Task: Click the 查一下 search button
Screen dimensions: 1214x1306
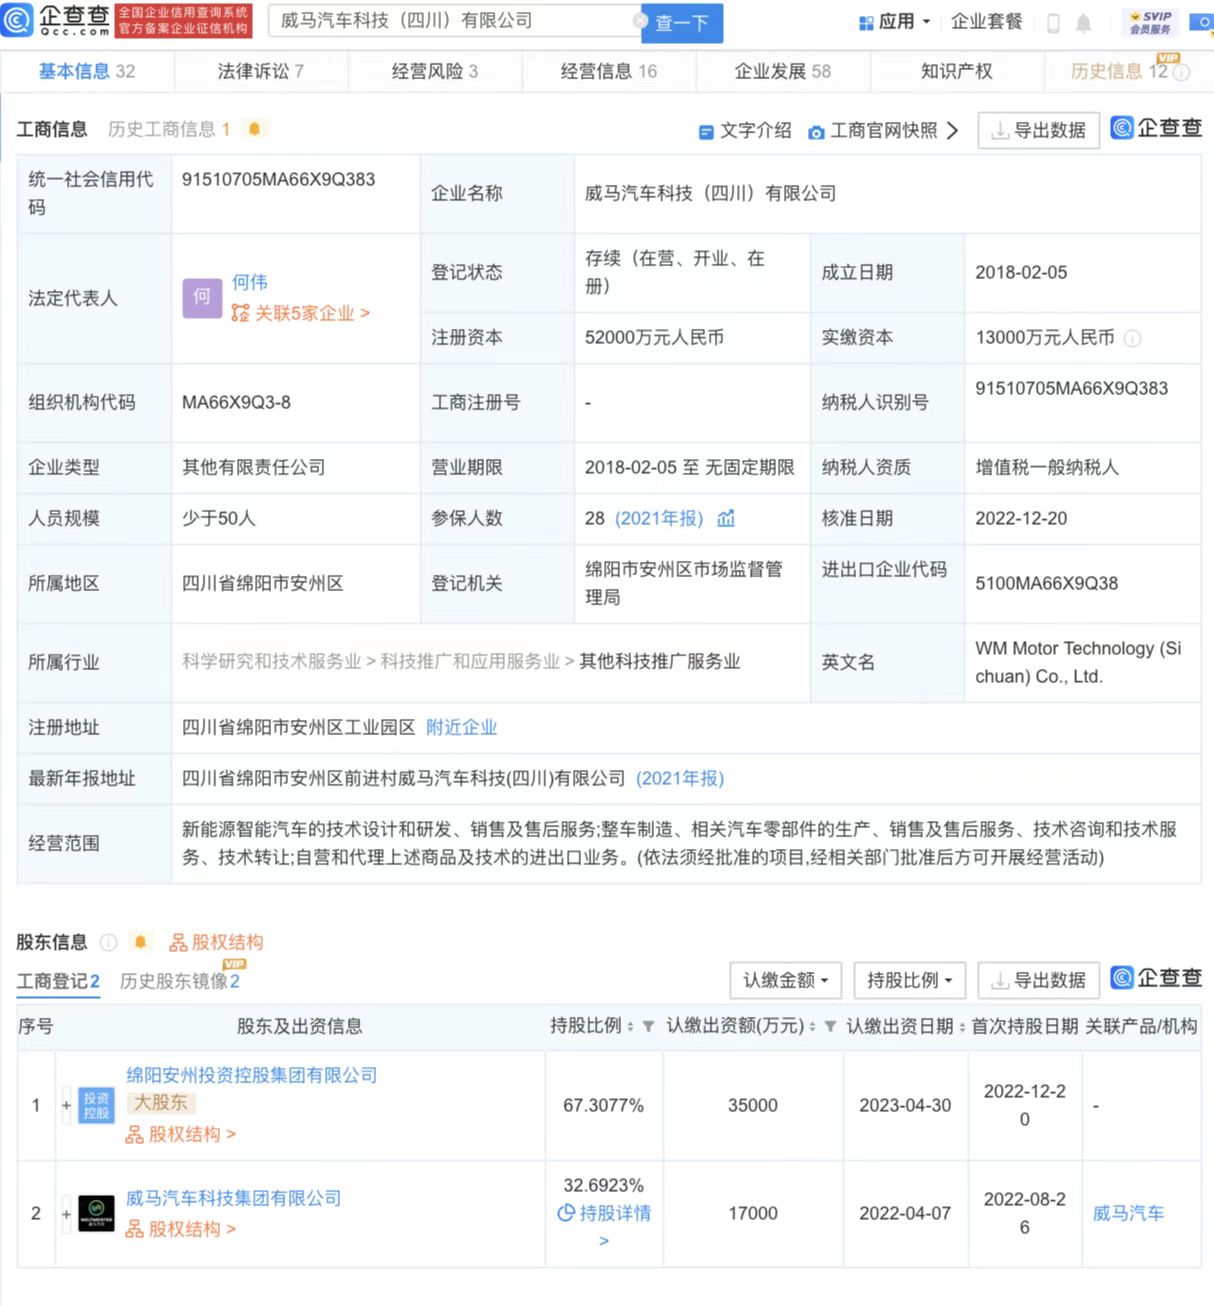Action: 681,22
